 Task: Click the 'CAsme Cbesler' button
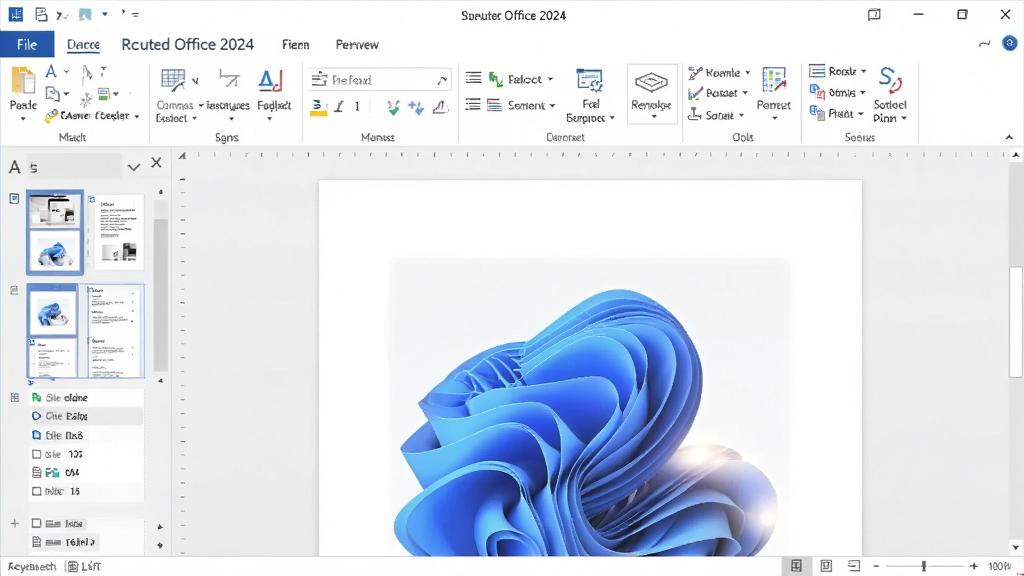[94, 116]
